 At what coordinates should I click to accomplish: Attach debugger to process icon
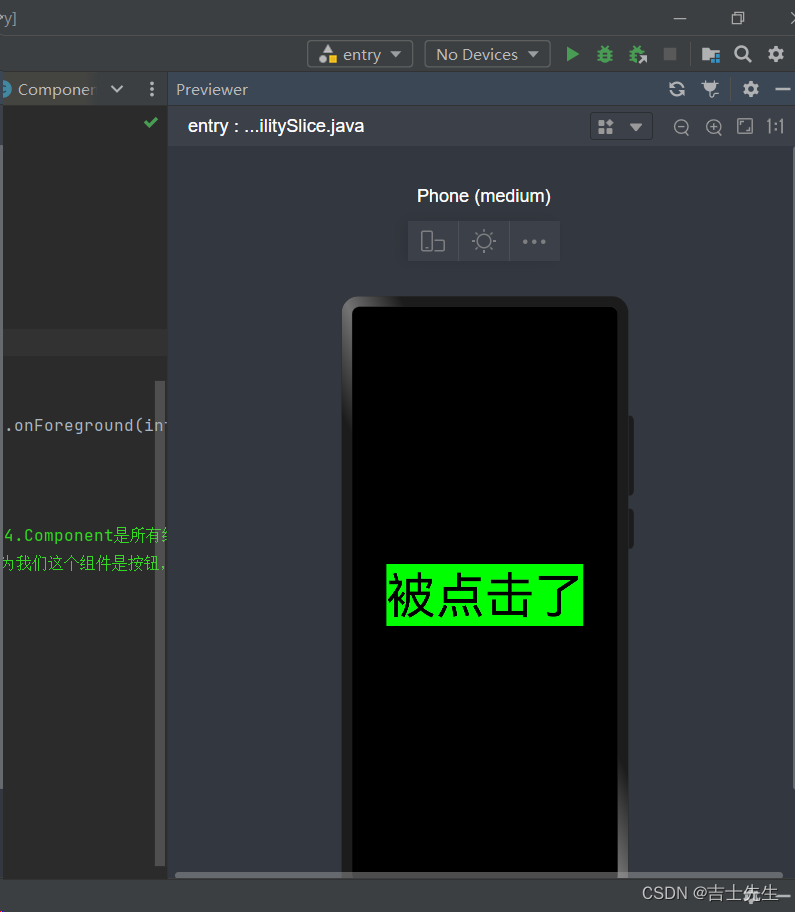tap(638, 55)
